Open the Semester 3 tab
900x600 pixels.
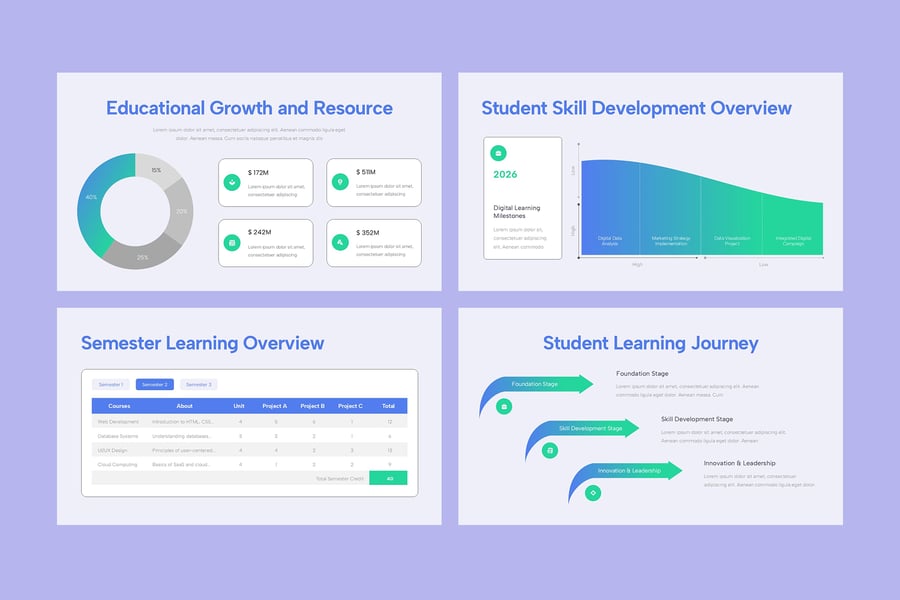pyautogui.click(x=198, y=384)
